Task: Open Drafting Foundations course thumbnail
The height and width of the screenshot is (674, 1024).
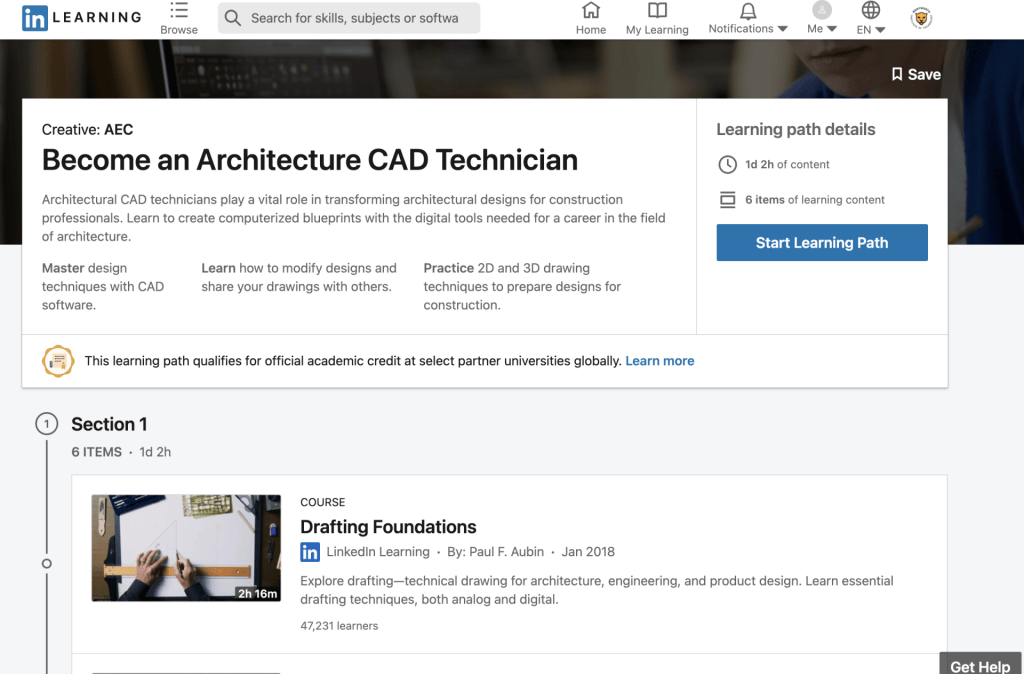Action: pyautogui.click(x=186, y=547)
